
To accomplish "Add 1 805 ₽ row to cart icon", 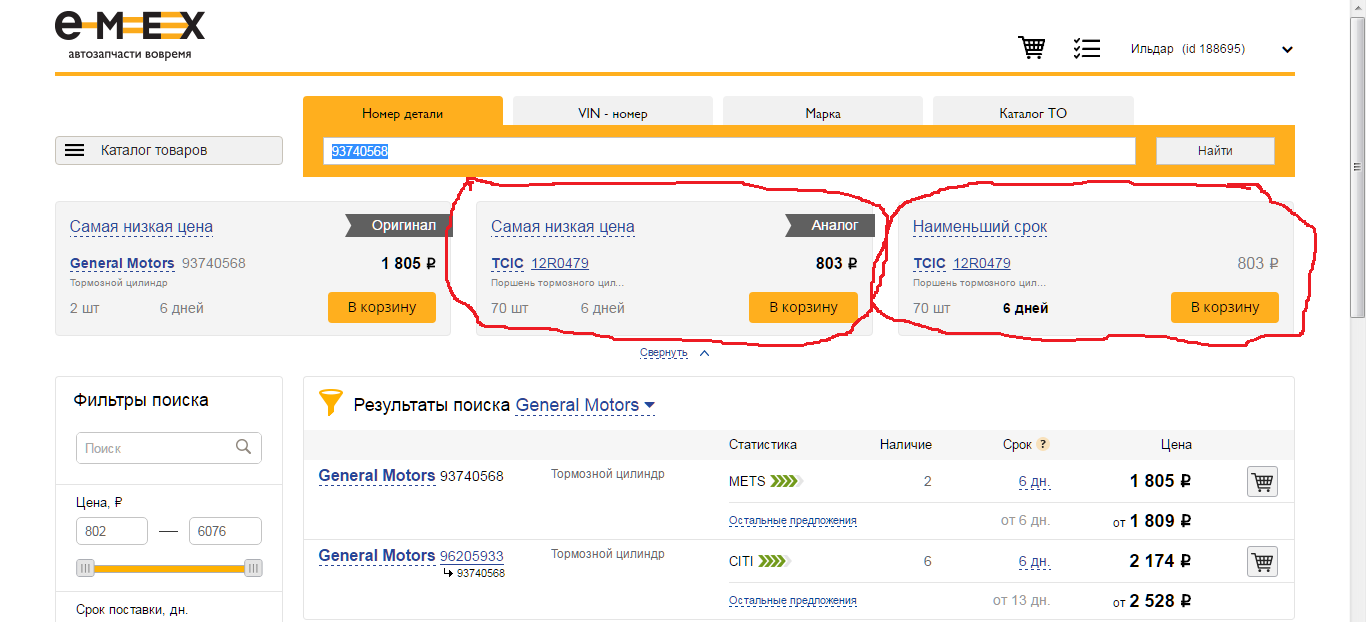I will 1263,482.
